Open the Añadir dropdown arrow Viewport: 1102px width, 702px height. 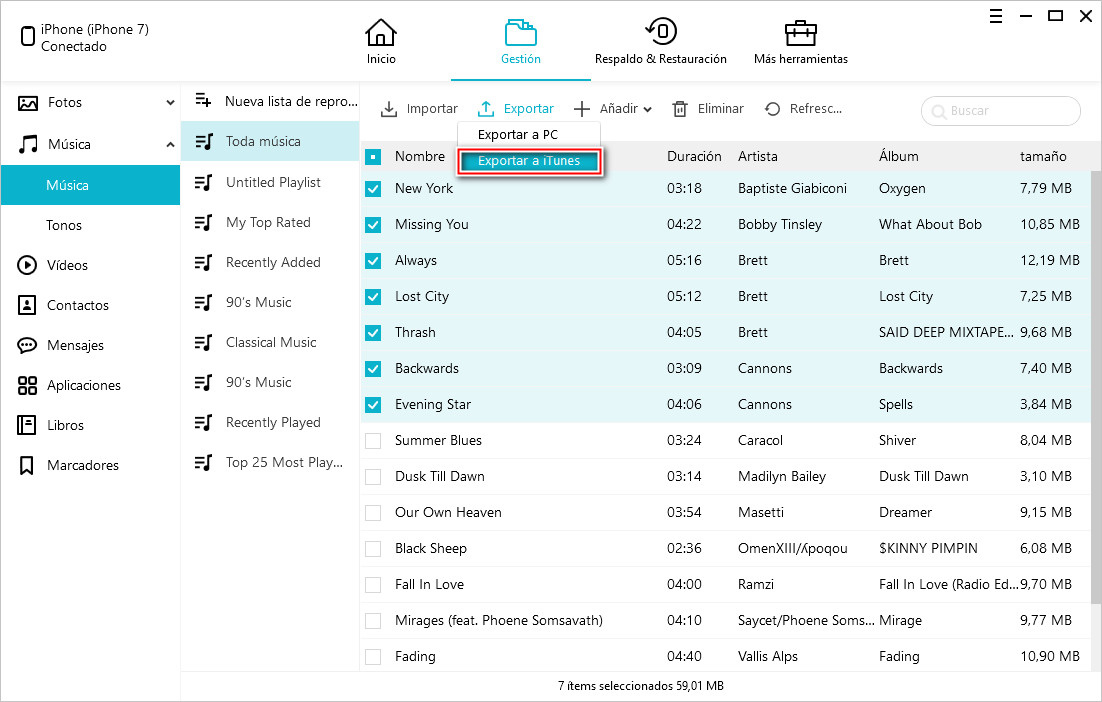click(x=647, y=110)
